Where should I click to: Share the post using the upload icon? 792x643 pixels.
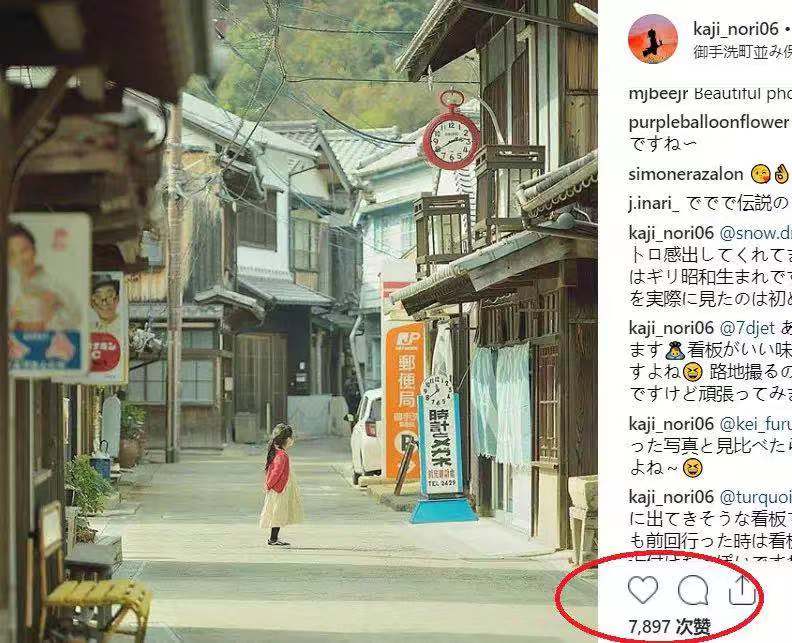(742, 588)
